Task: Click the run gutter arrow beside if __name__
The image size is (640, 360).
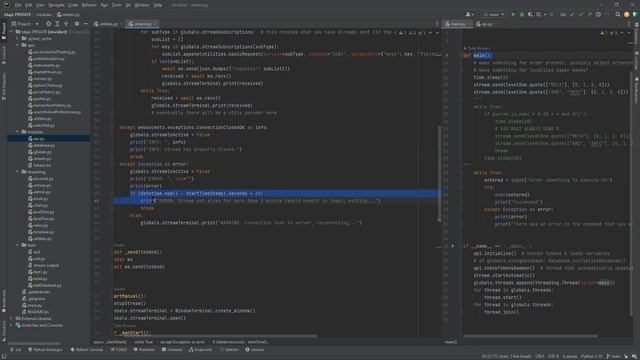Action: (453, 246)
